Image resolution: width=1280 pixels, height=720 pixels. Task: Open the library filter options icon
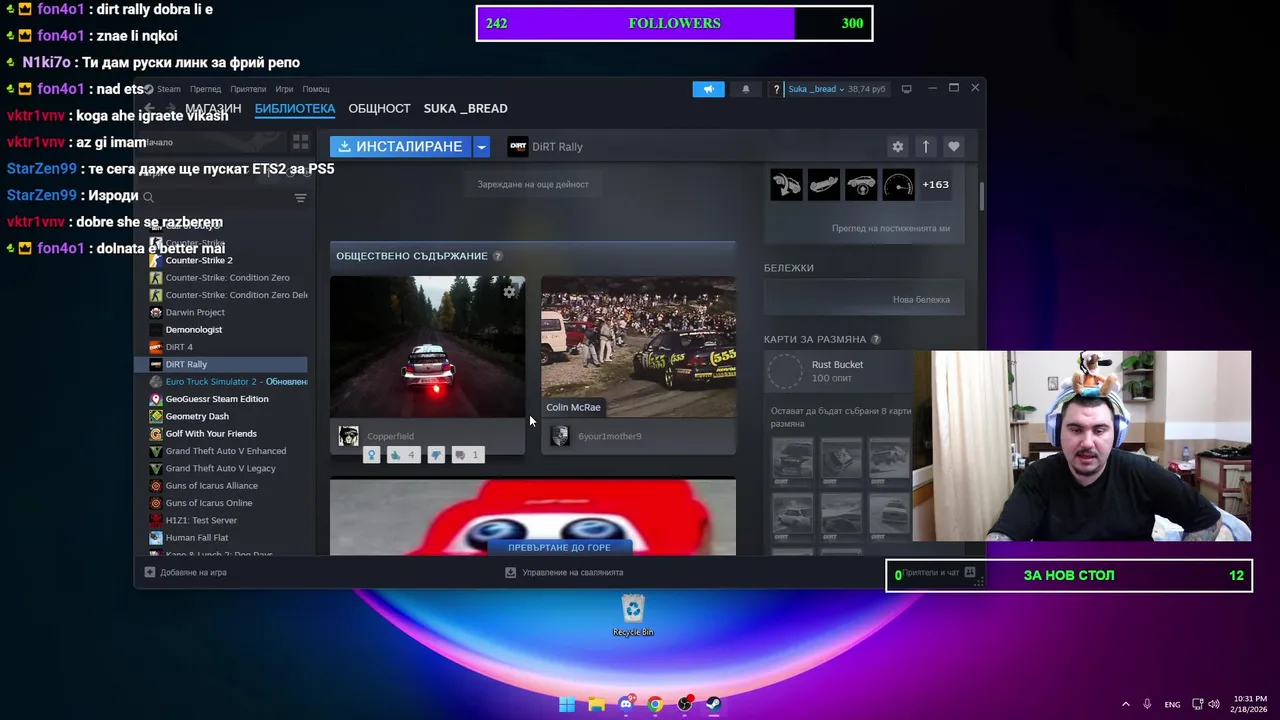(300, 198)
